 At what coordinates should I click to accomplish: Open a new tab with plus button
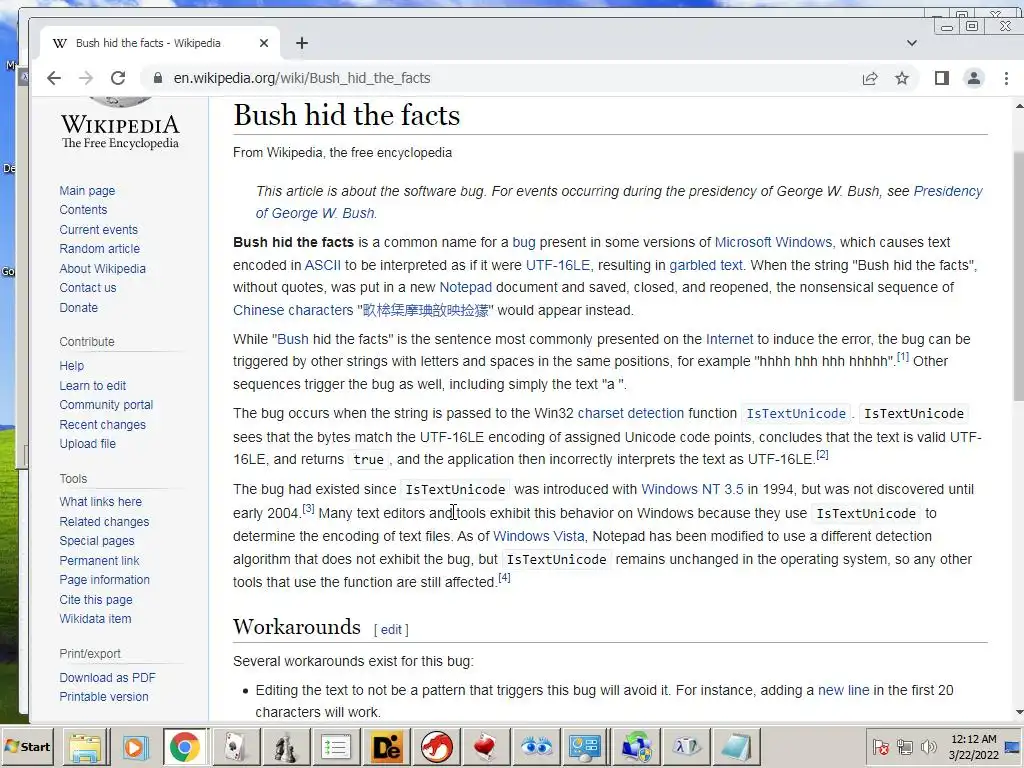[302, 43]
